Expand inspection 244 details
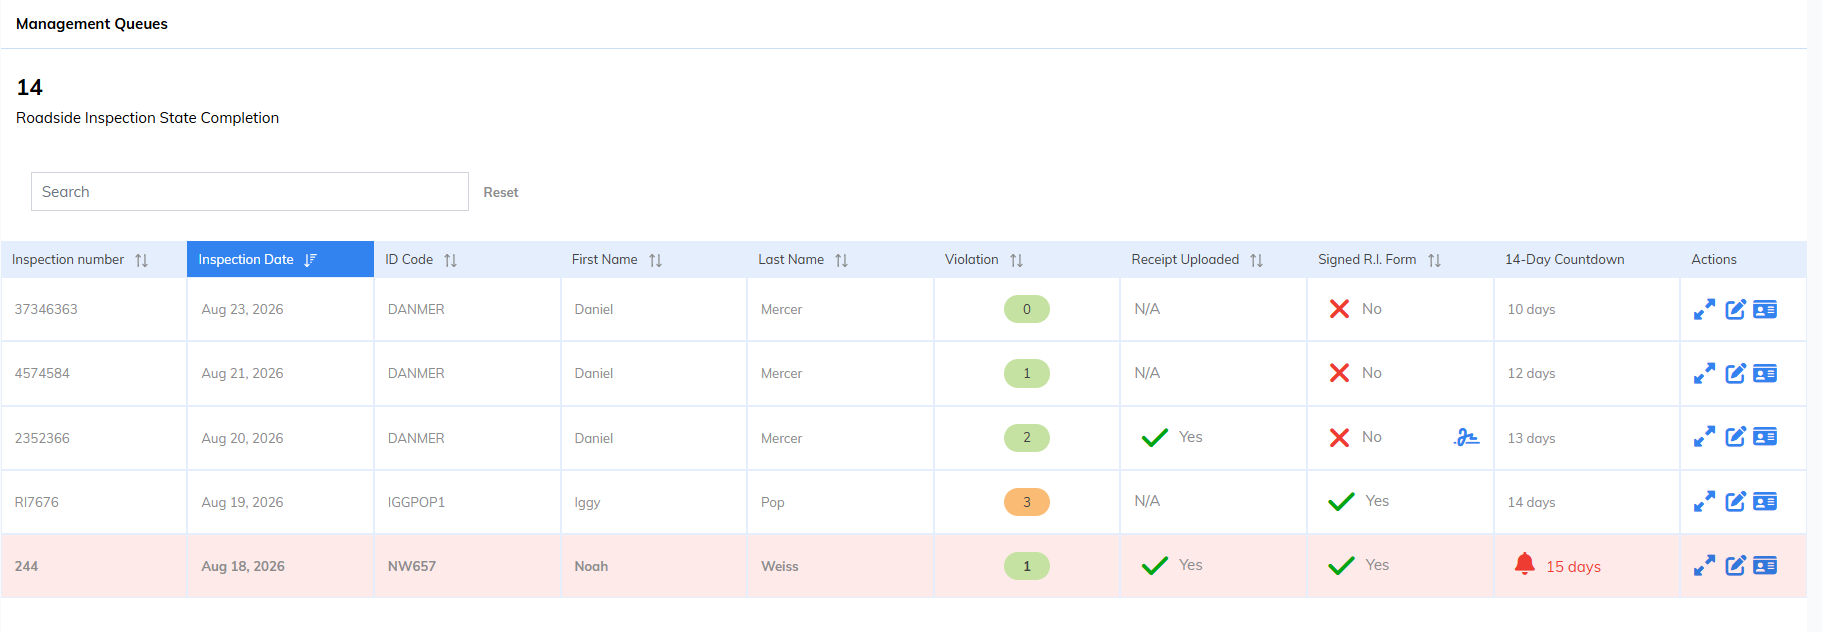 (1704, 566)
